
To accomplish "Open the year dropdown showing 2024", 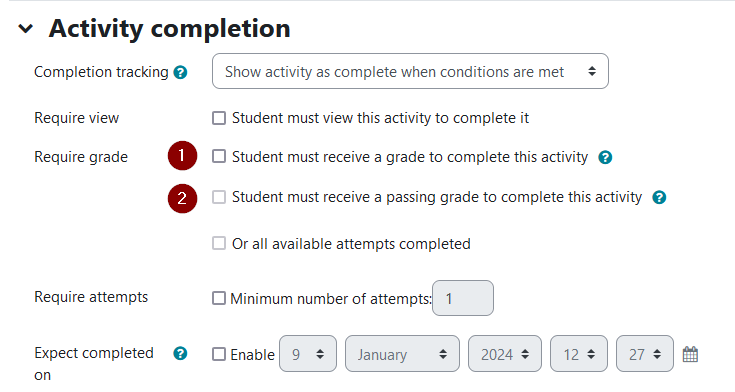I will pos(505,354).
